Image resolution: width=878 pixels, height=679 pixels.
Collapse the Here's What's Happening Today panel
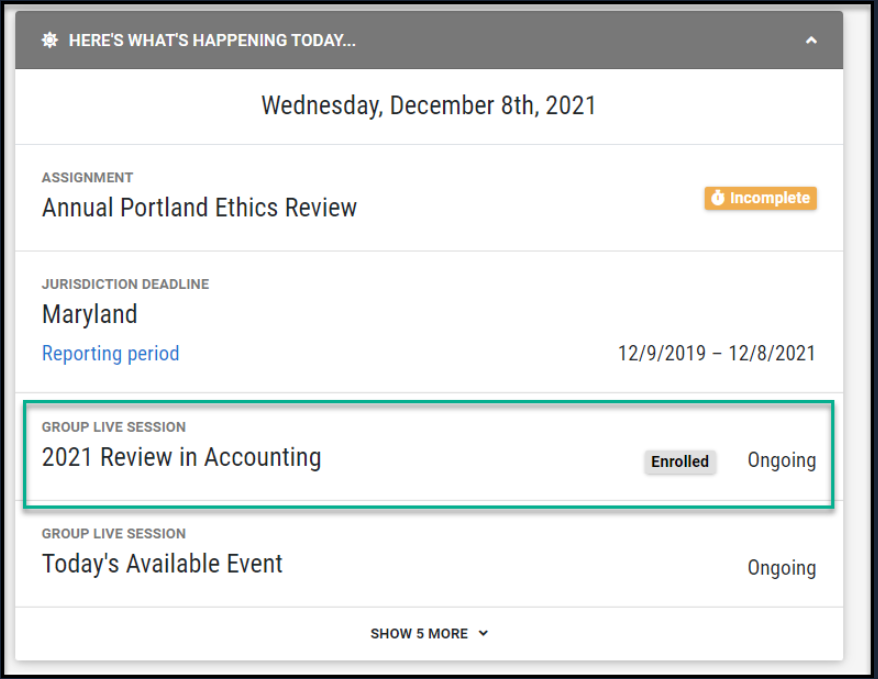click(811, 41)
